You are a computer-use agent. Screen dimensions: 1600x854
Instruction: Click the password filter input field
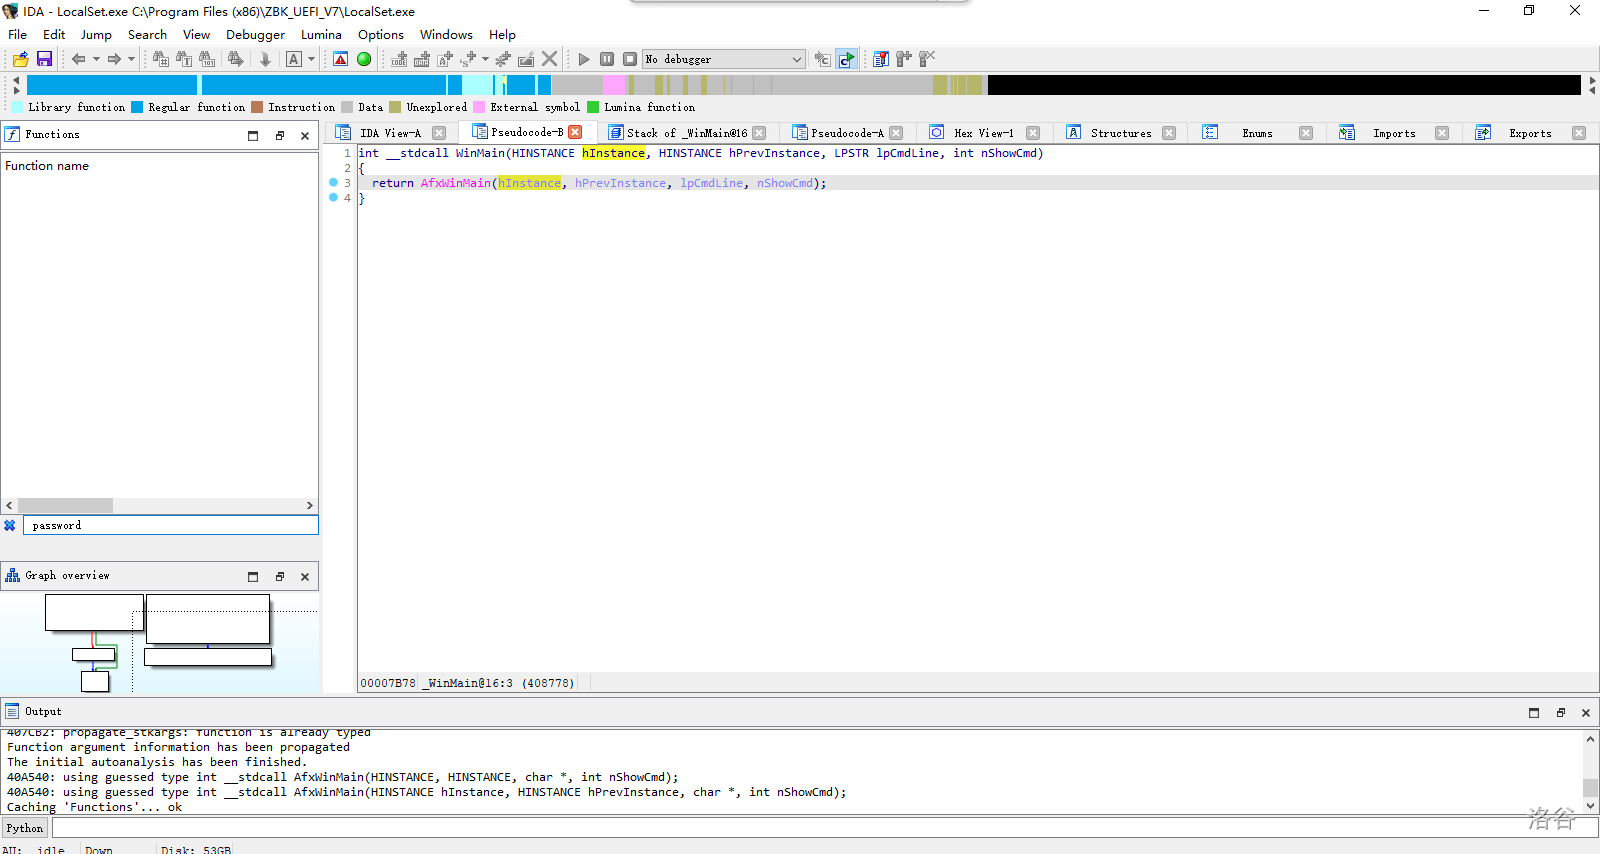coord(170,525)
